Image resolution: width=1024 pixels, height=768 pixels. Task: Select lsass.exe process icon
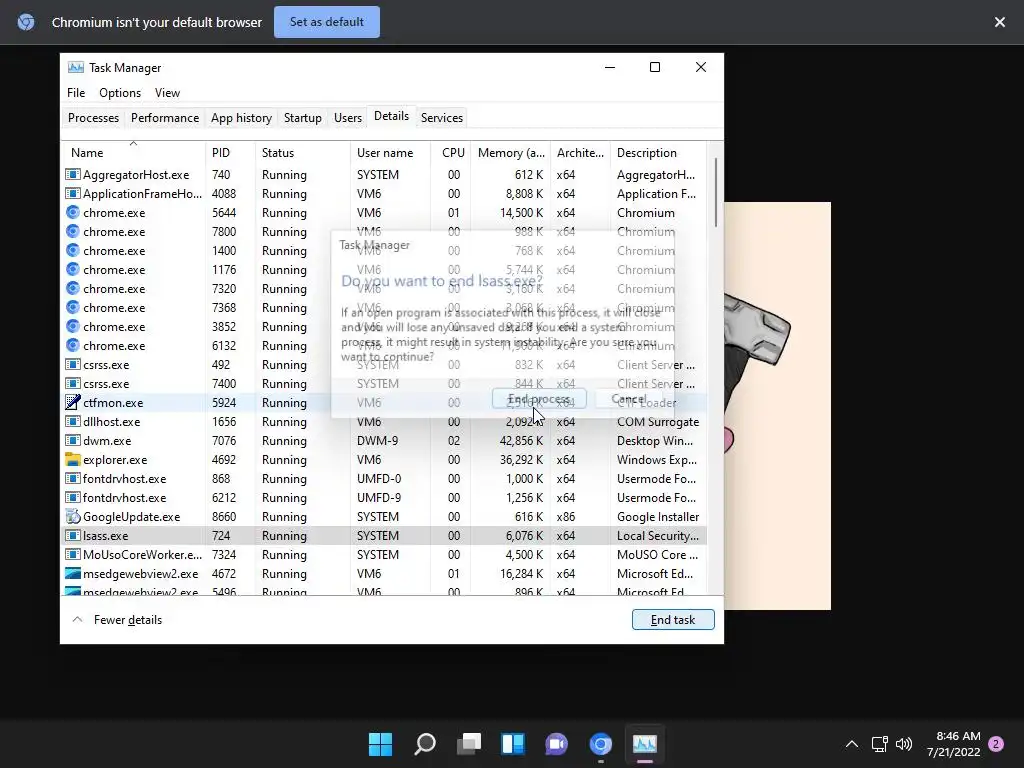72,536
